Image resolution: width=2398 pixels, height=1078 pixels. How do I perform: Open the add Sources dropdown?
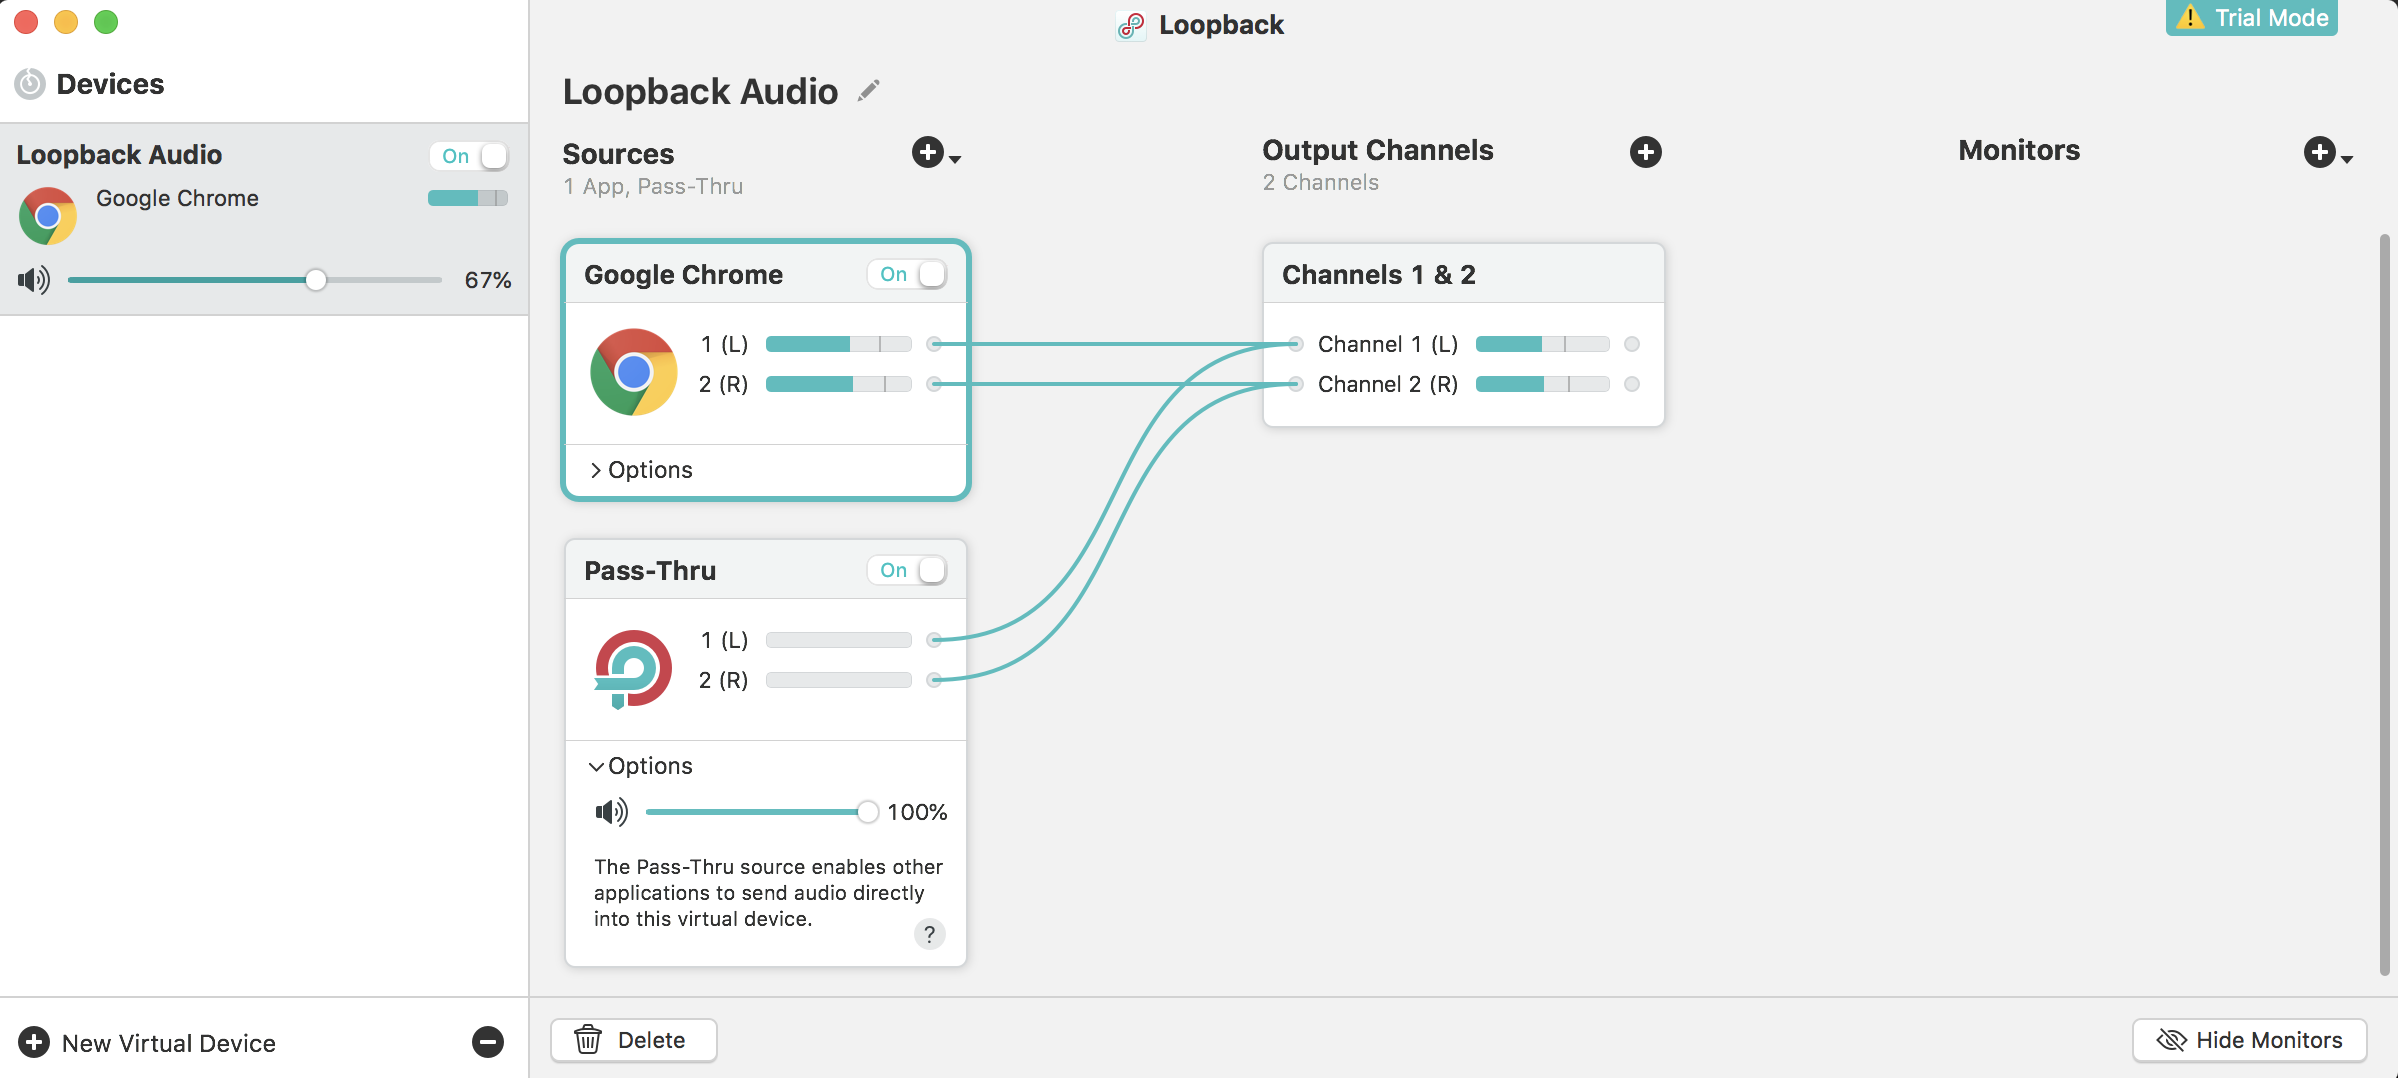[x=935, y=153]
